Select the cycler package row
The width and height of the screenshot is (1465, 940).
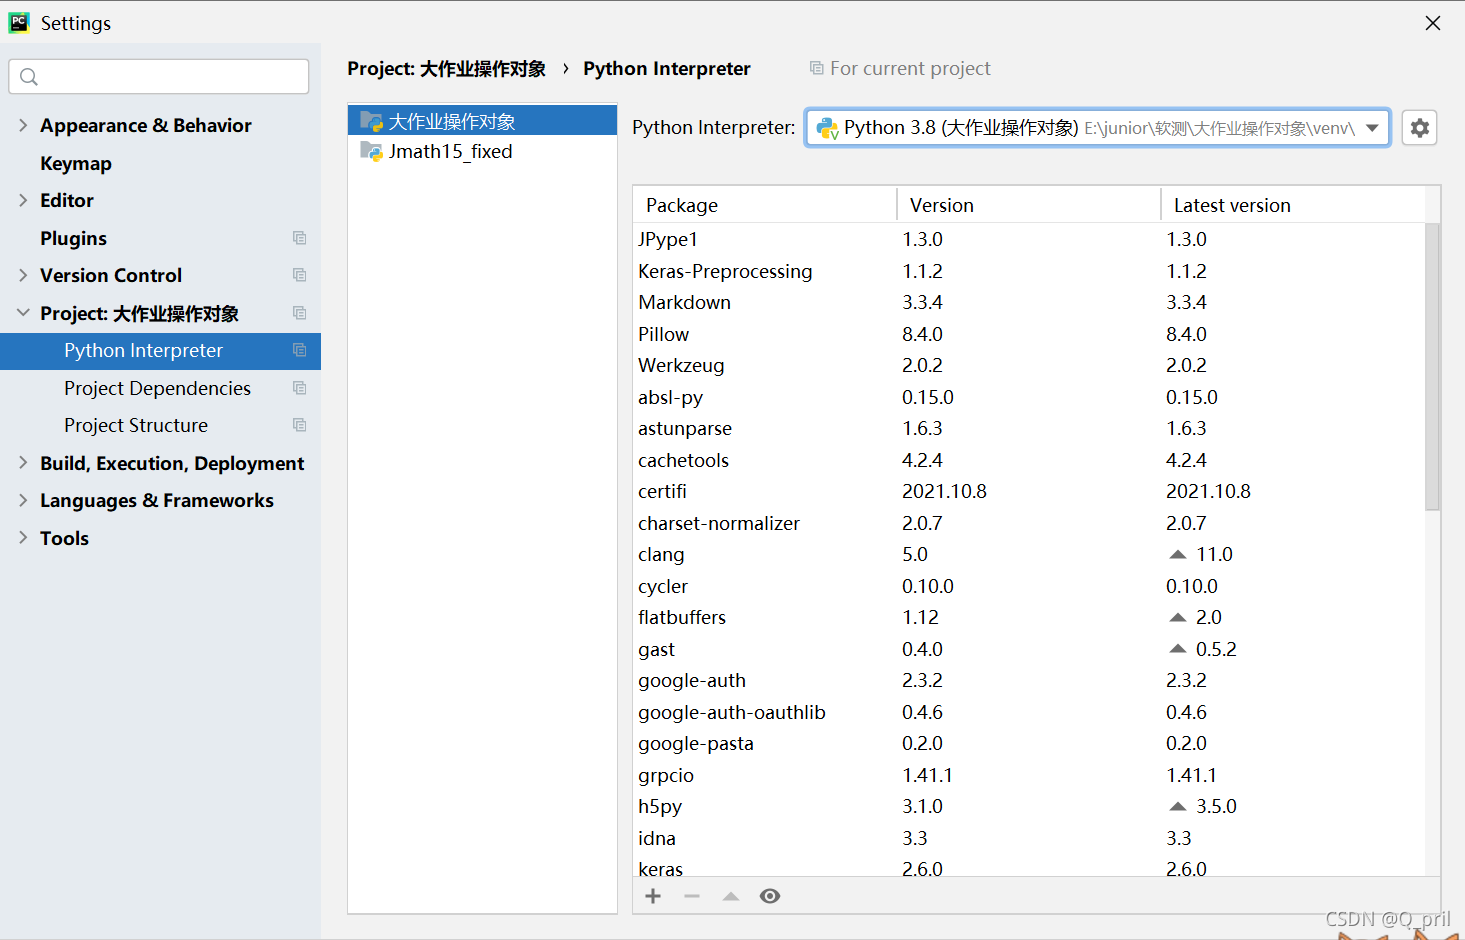(1029, 586)
